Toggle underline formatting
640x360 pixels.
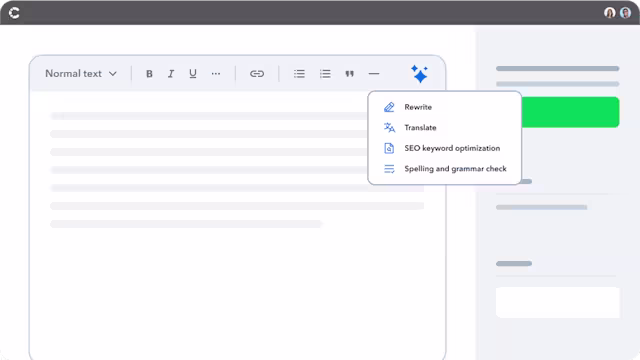pos(193,74)
